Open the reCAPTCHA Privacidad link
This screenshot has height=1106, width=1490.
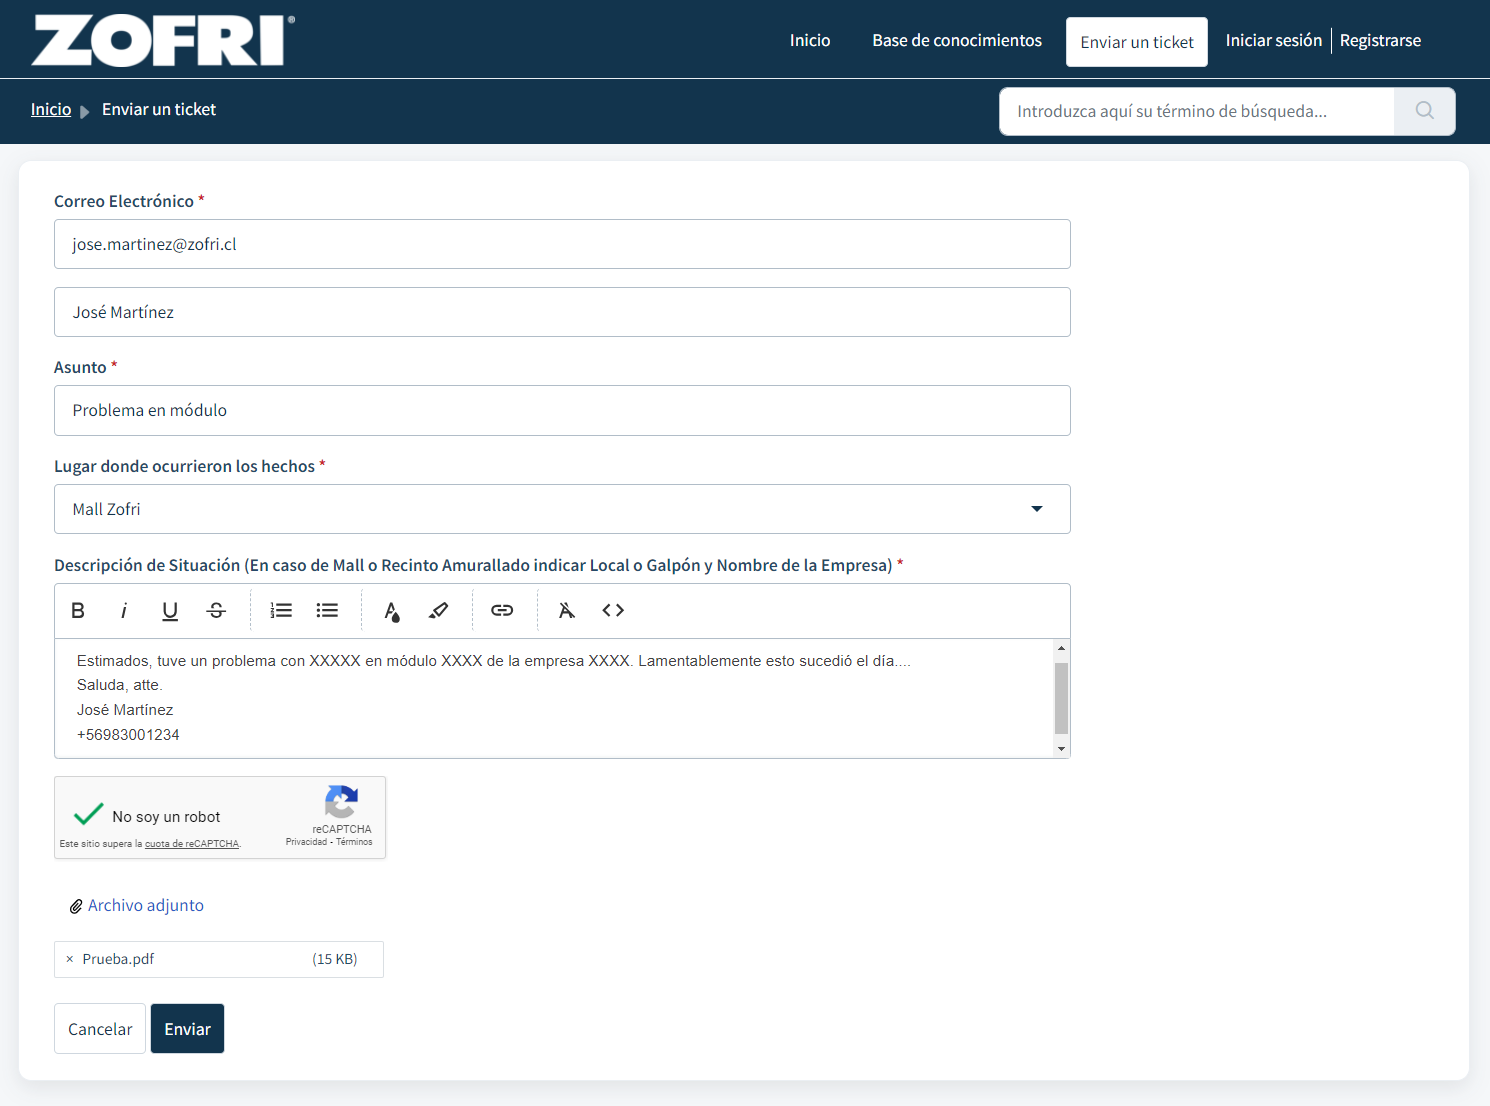pos(306,842)
